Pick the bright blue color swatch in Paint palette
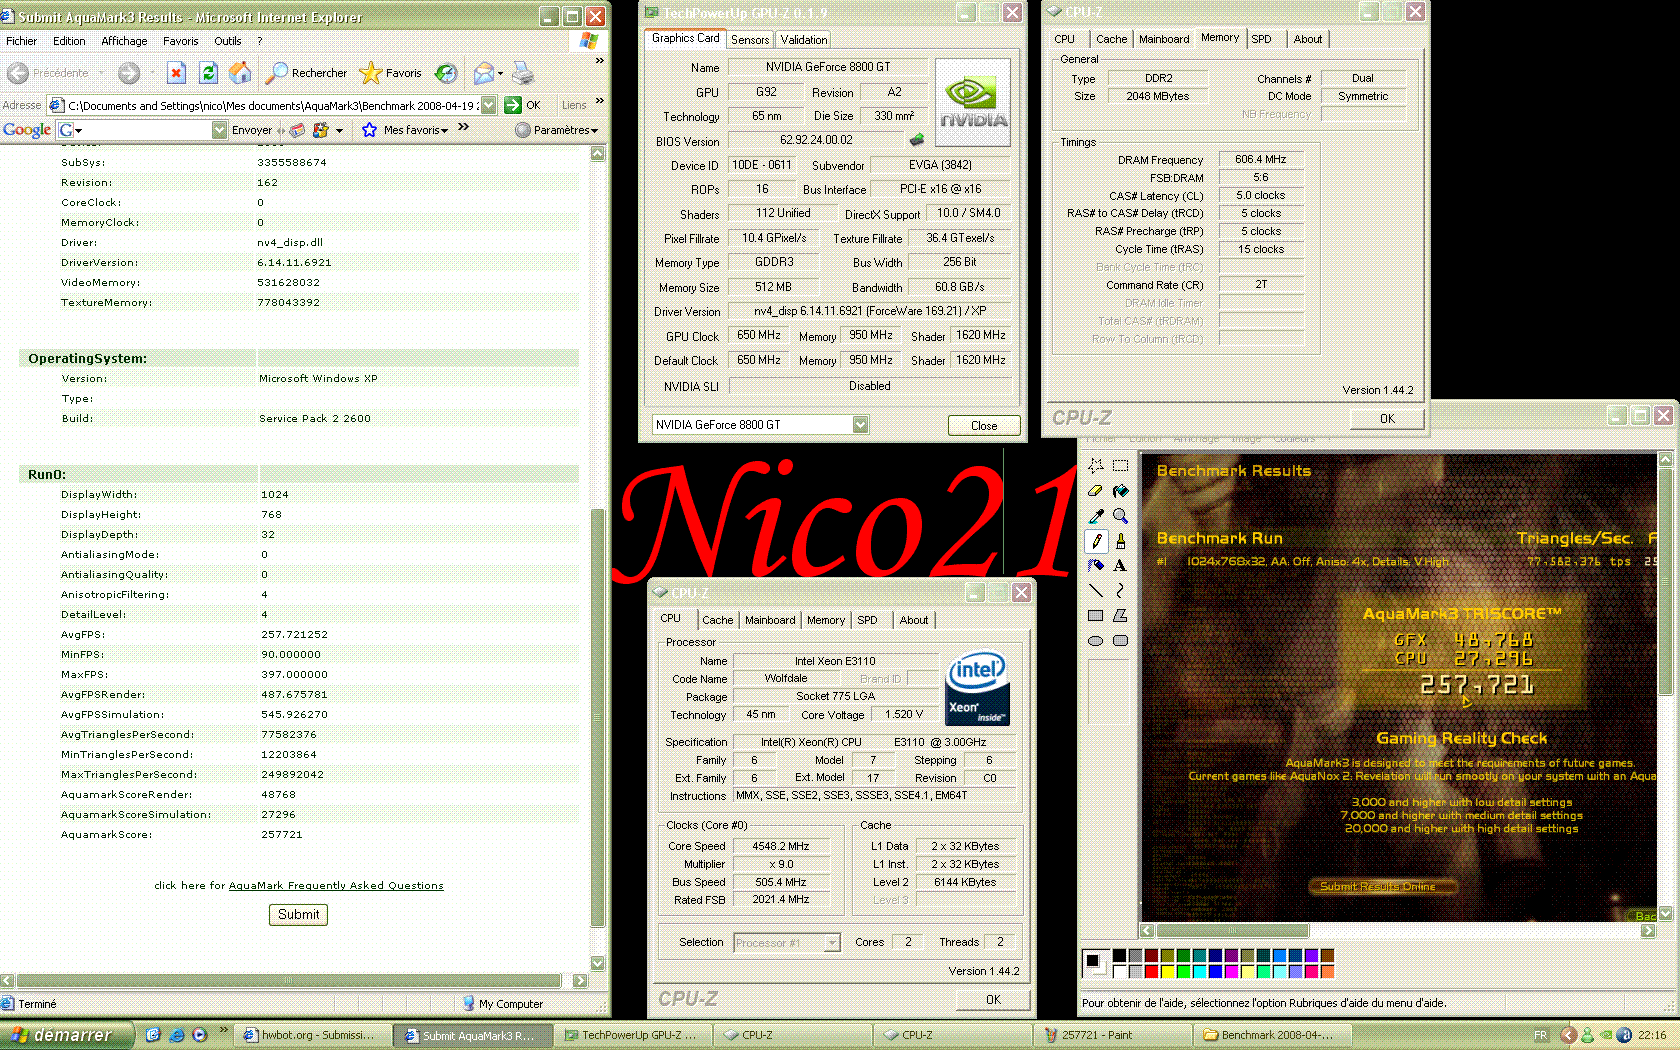Image resolution: width=1680 pixels, height=1050 pixels. coord(1215,971)
